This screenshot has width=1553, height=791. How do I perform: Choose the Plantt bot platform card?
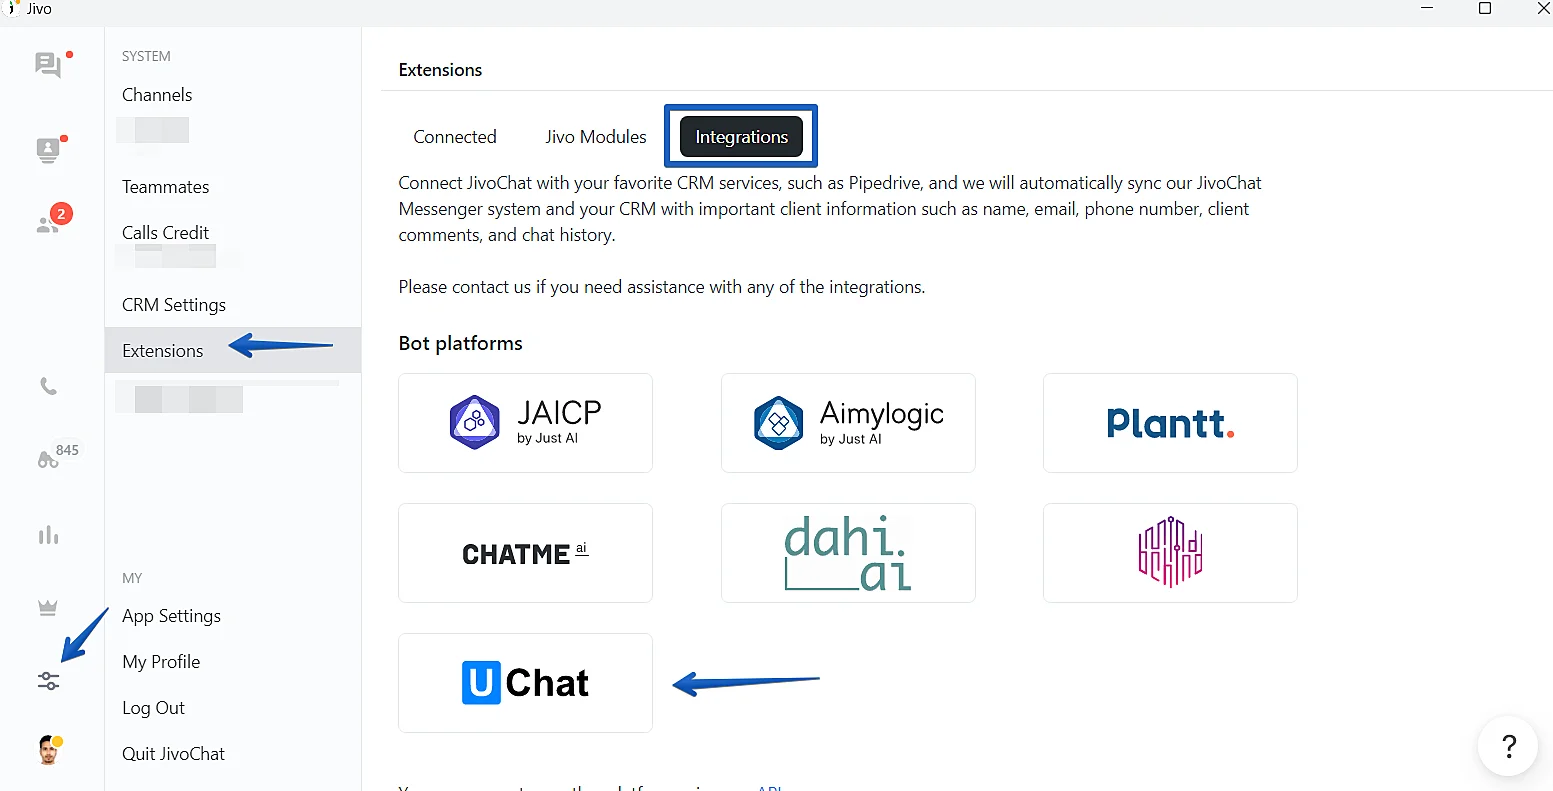tap(1170, 423)
